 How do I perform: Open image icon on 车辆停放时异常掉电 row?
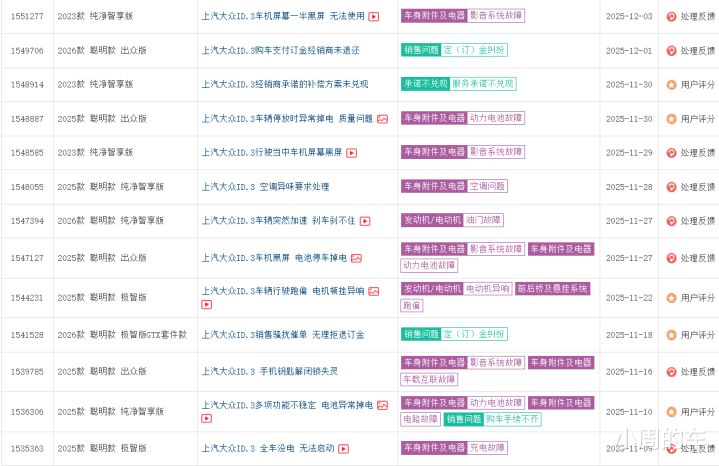[x=382, y=119]
